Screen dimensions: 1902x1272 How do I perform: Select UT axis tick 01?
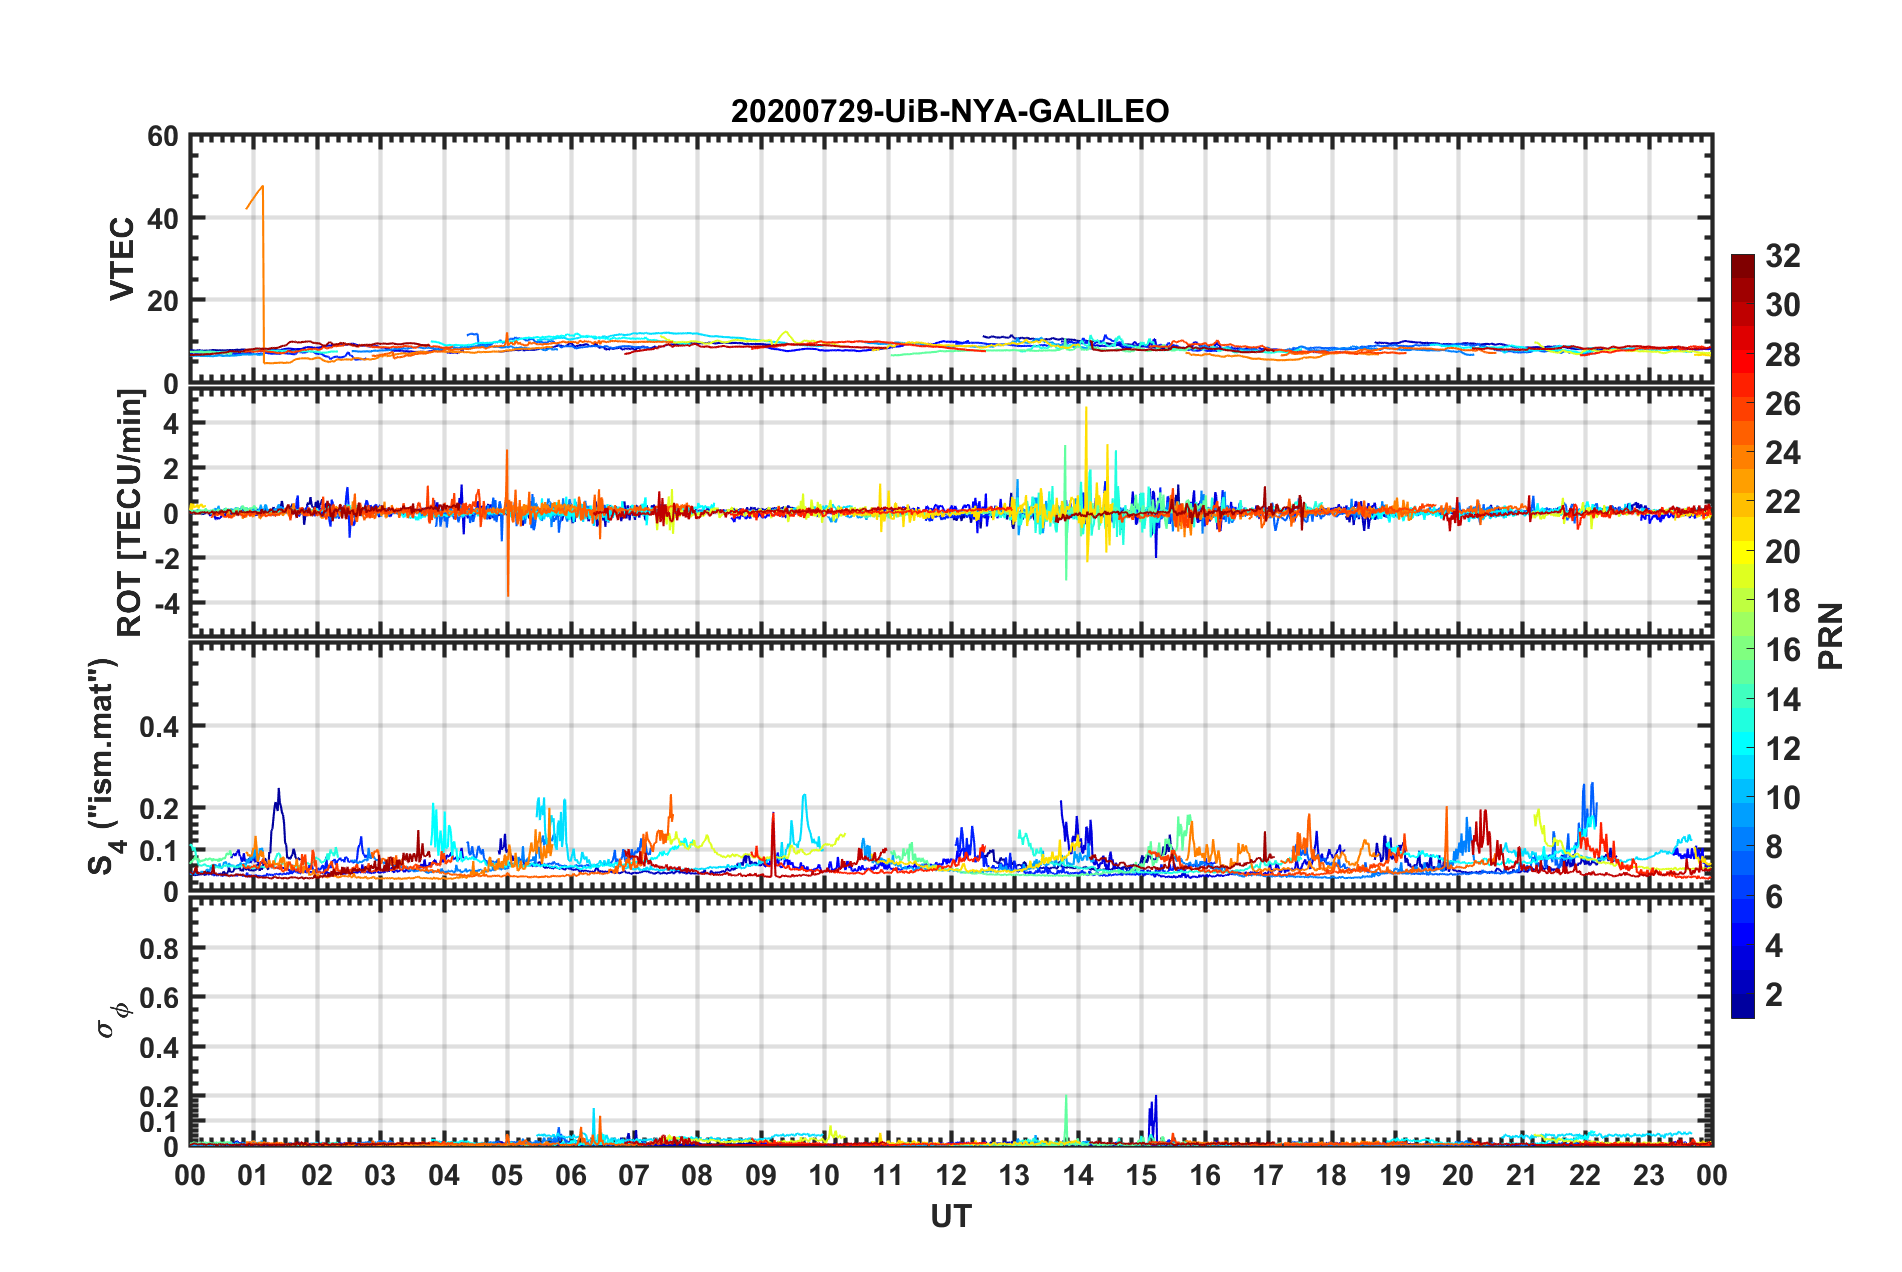(253, 1175)
